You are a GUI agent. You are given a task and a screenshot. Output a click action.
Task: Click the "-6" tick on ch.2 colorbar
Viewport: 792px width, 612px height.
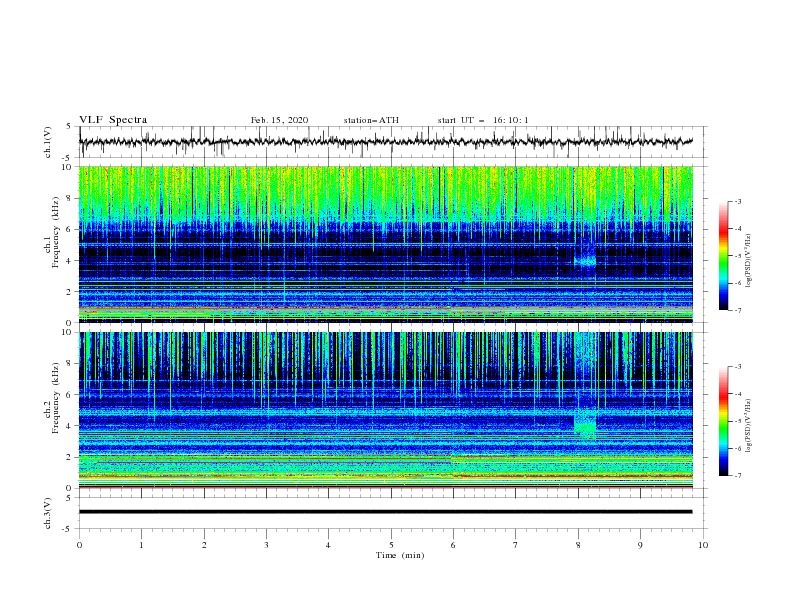(738, 448)
